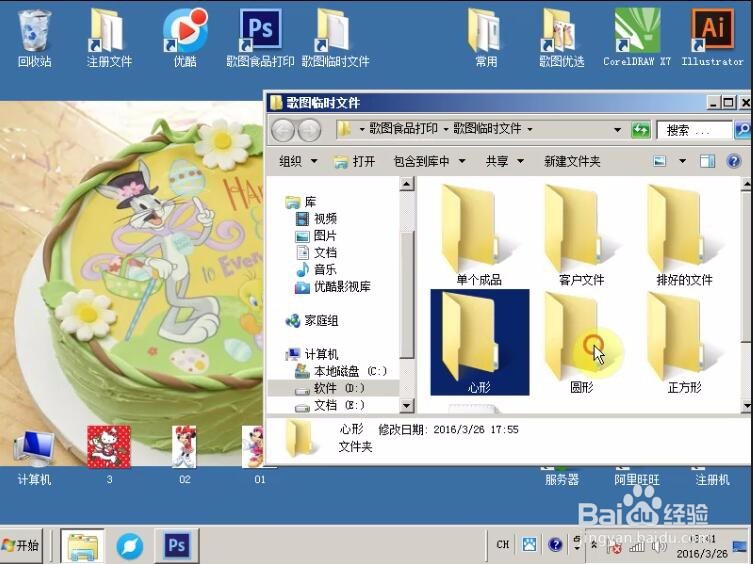Screen dimensions: 753x564
Task: Click 歌图临时文件 in the address breadcrumb
Action: click(487, 129)
